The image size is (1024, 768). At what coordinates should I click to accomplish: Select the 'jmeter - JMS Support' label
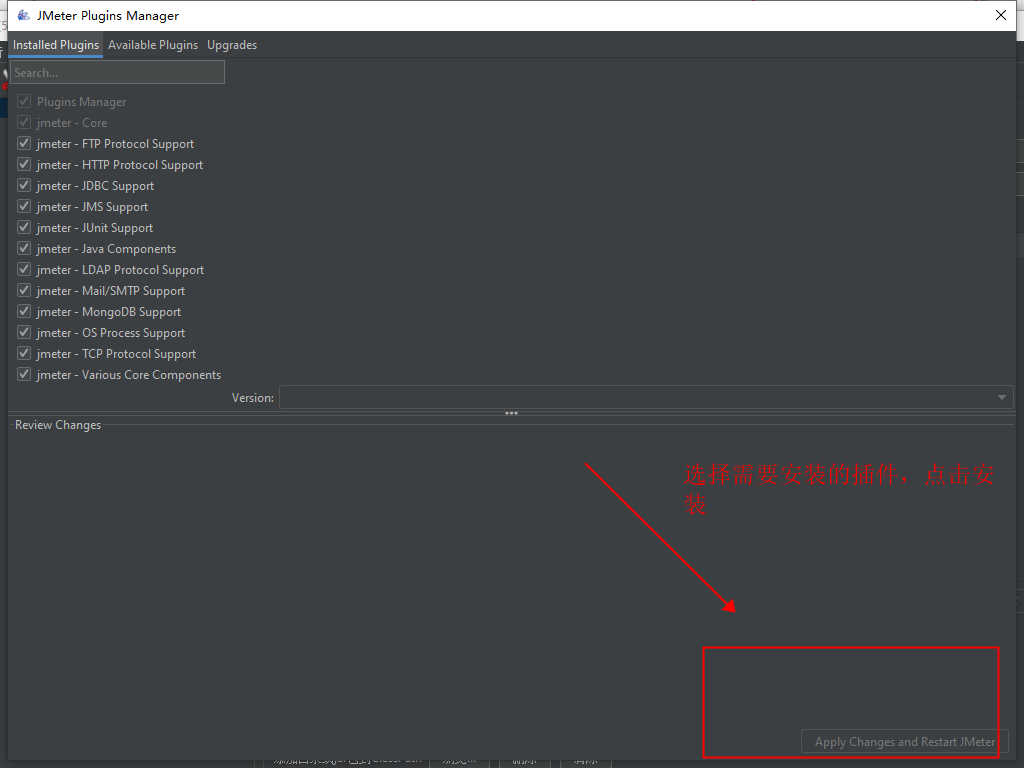(x=92, y=206)
